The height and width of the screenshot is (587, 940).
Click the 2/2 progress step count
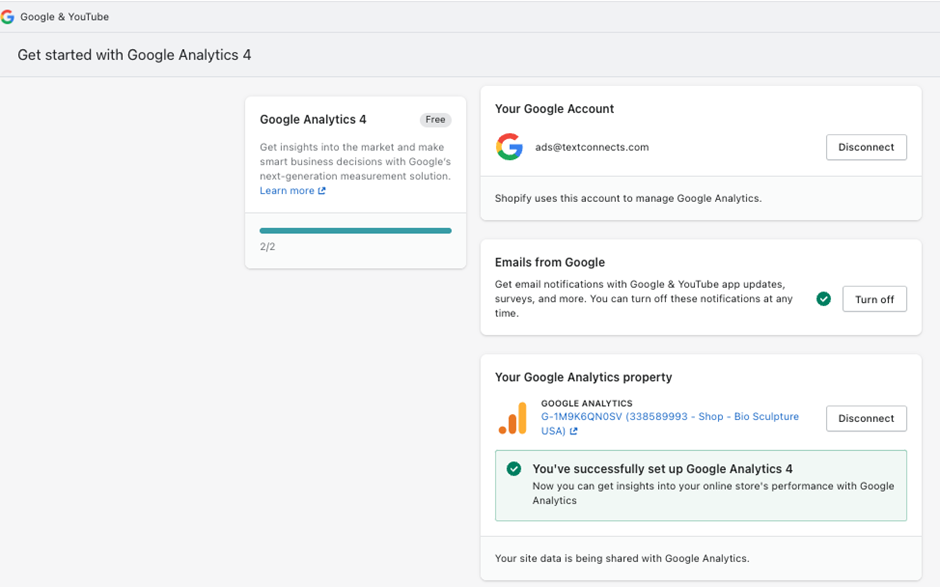point(267,246)
